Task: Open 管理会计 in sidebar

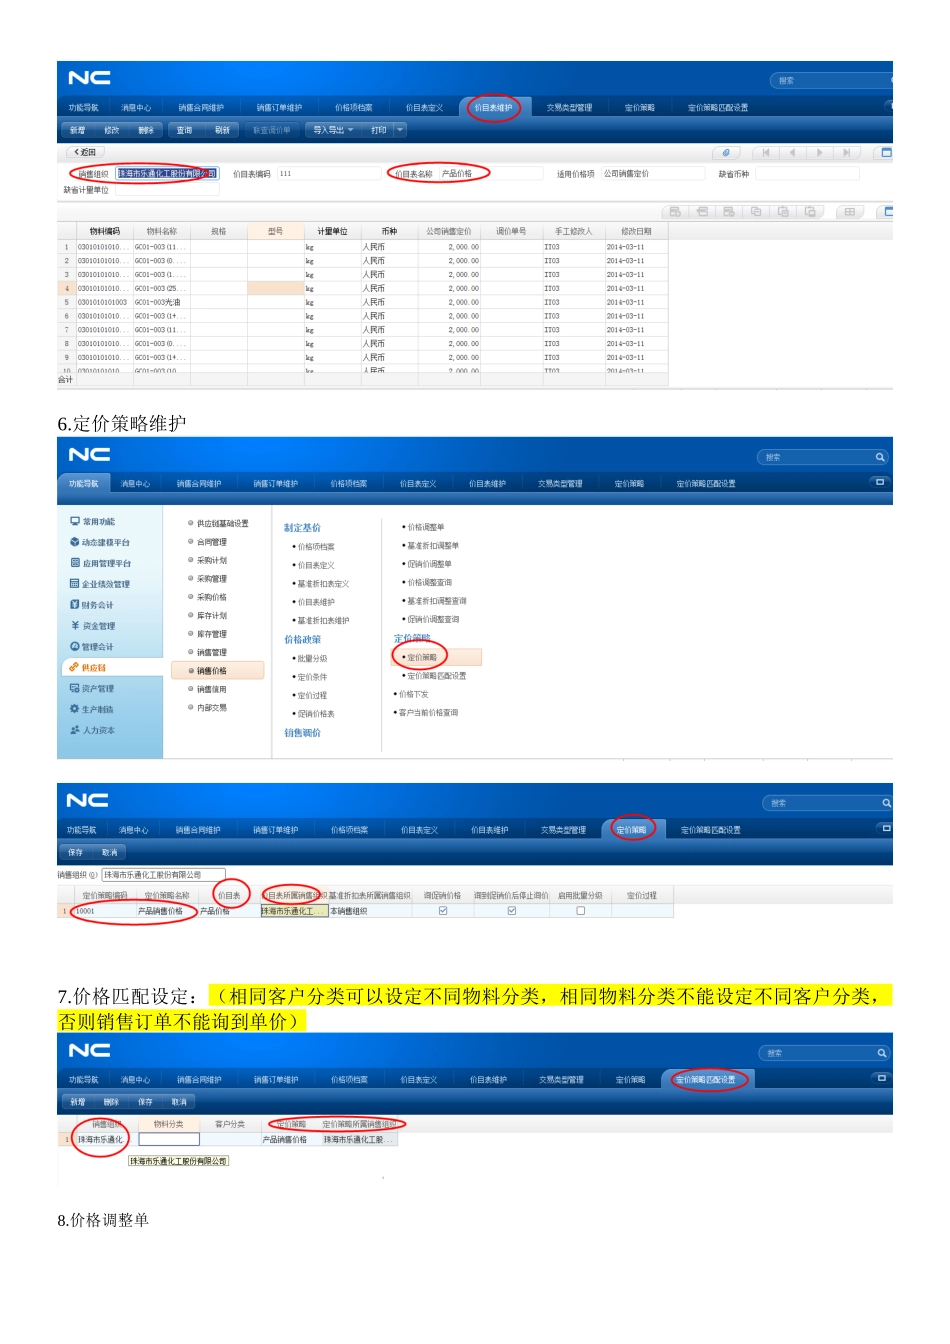Action: tap(91, 647)
